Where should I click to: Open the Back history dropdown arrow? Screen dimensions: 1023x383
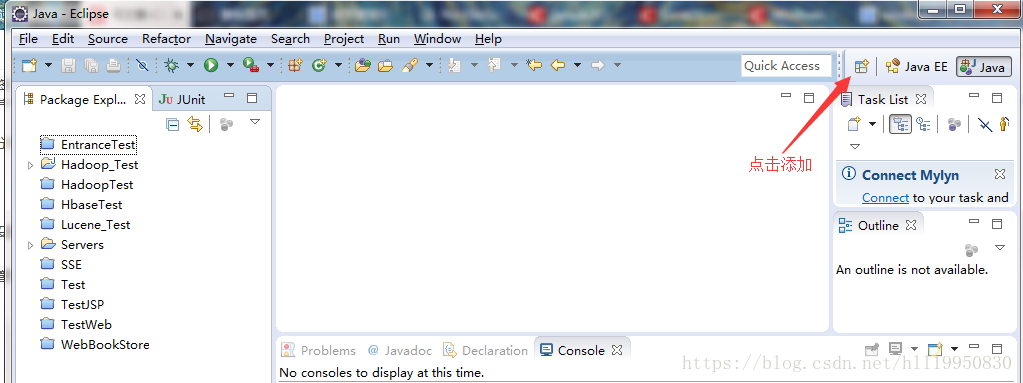(x=577, y=65)
